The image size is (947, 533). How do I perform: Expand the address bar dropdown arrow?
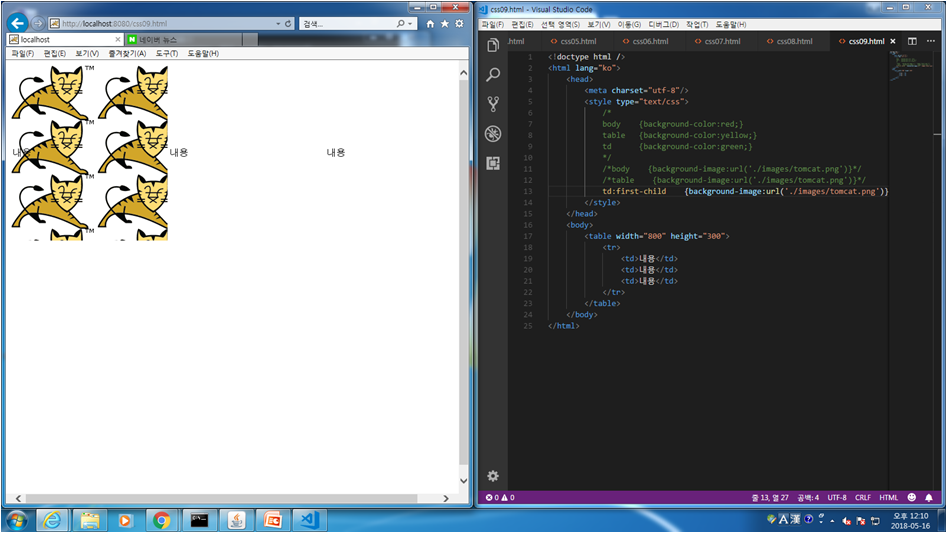(278, 24)
